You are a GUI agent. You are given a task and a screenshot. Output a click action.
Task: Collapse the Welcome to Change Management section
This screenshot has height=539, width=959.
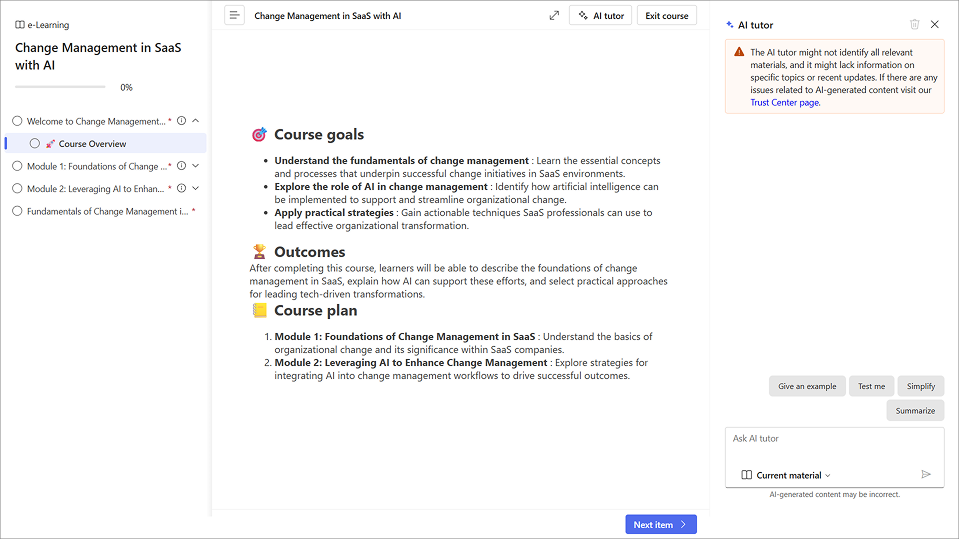pos(196,121)
